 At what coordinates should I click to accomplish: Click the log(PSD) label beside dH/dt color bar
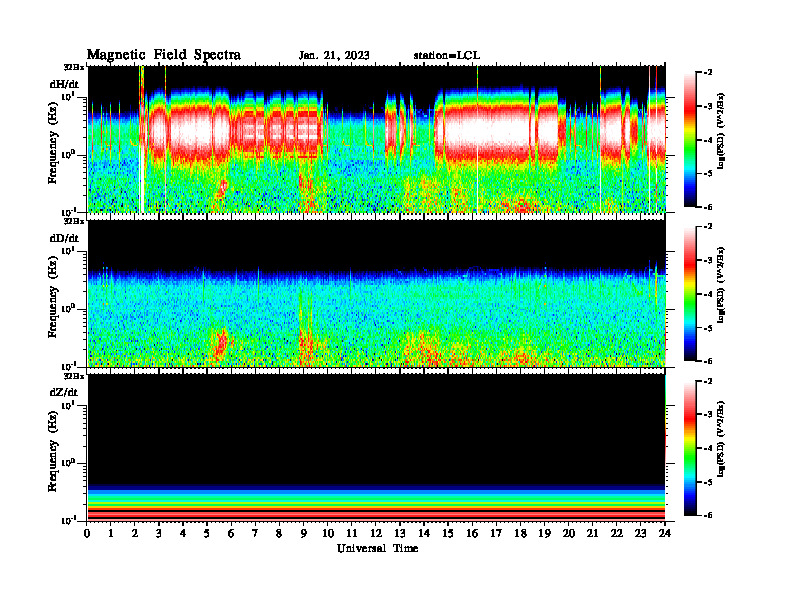(x=721, y=131)
